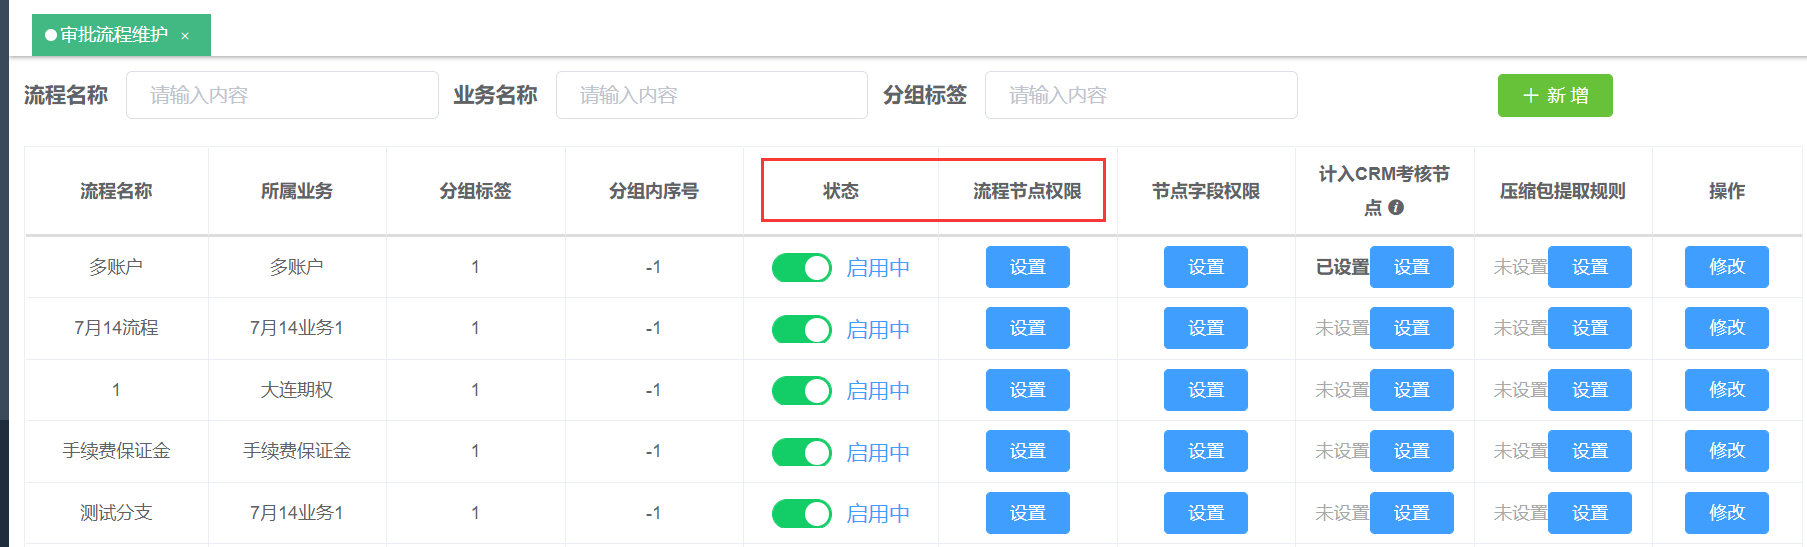The height and width of the screenshot is (547, 1807).
Task: Click the info icon beside 计入CRM考核节点
Action: pos(1396,207)
